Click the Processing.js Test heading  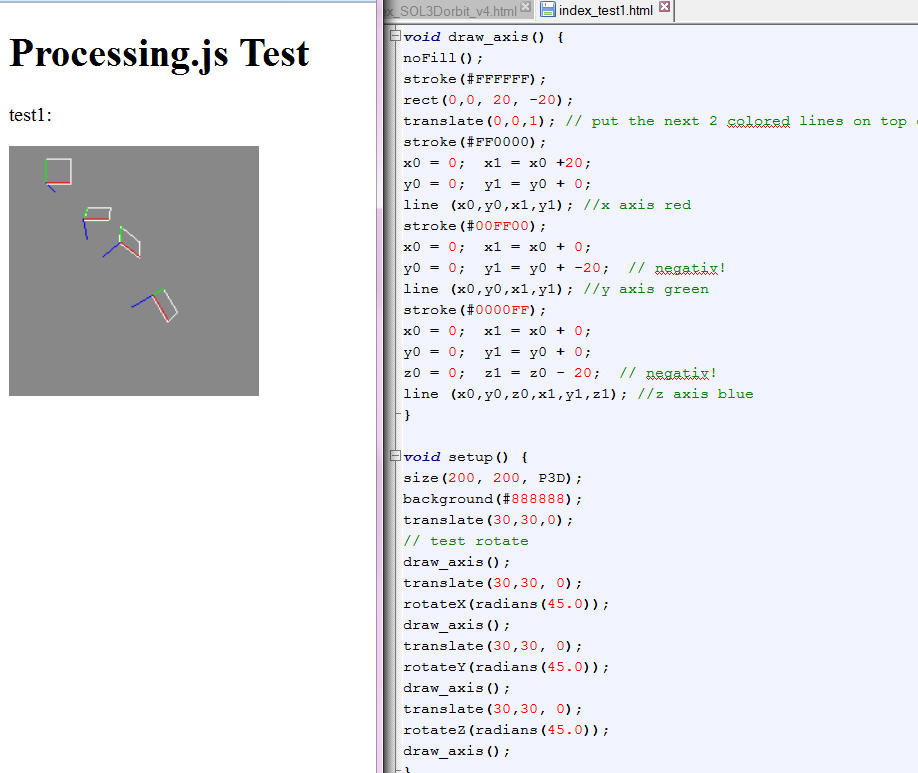159,53
